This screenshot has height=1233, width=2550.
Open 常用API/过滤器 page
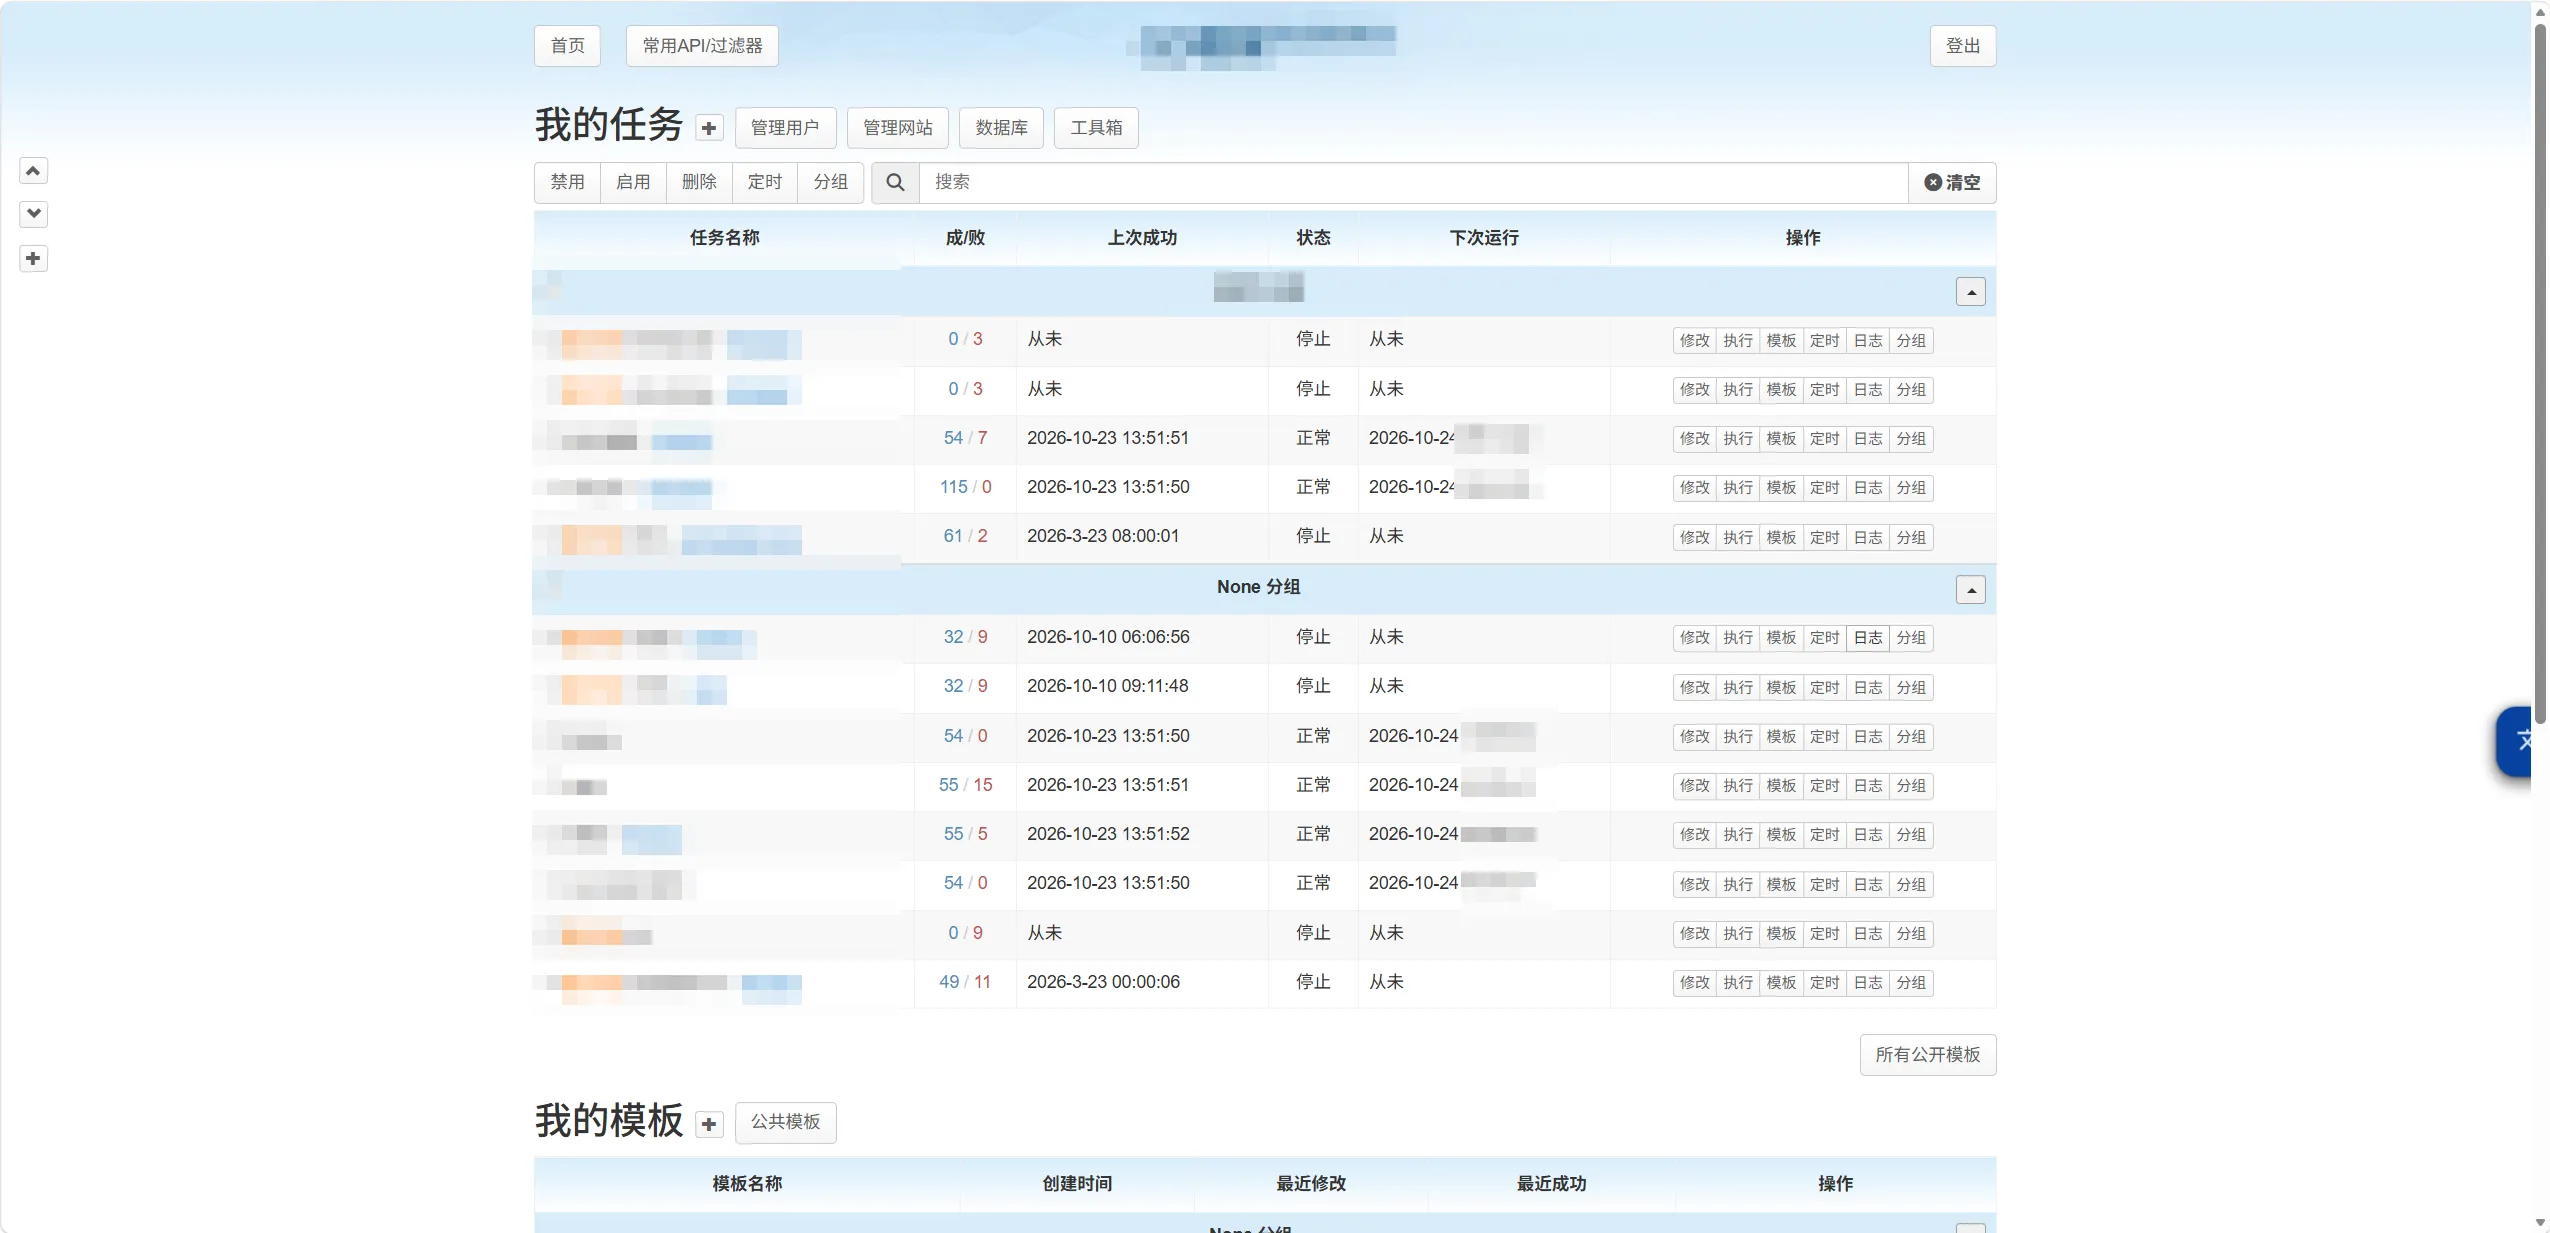click(x=702, y=46)
